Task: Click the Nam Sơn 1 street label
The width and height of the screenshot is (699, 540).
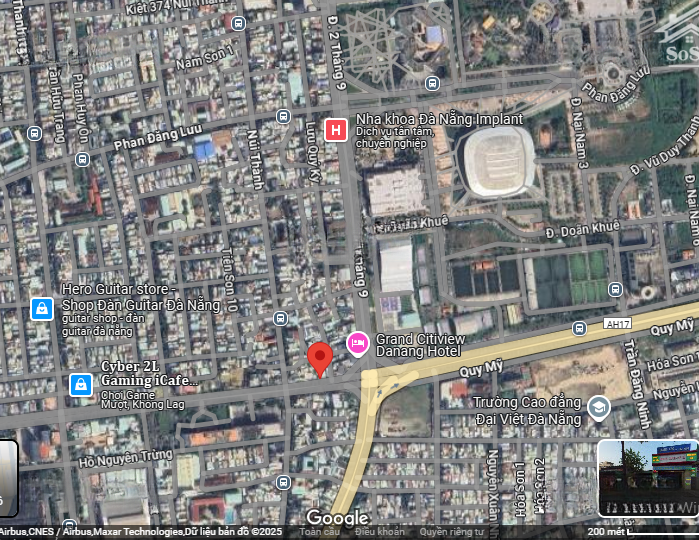Action: 204,58
